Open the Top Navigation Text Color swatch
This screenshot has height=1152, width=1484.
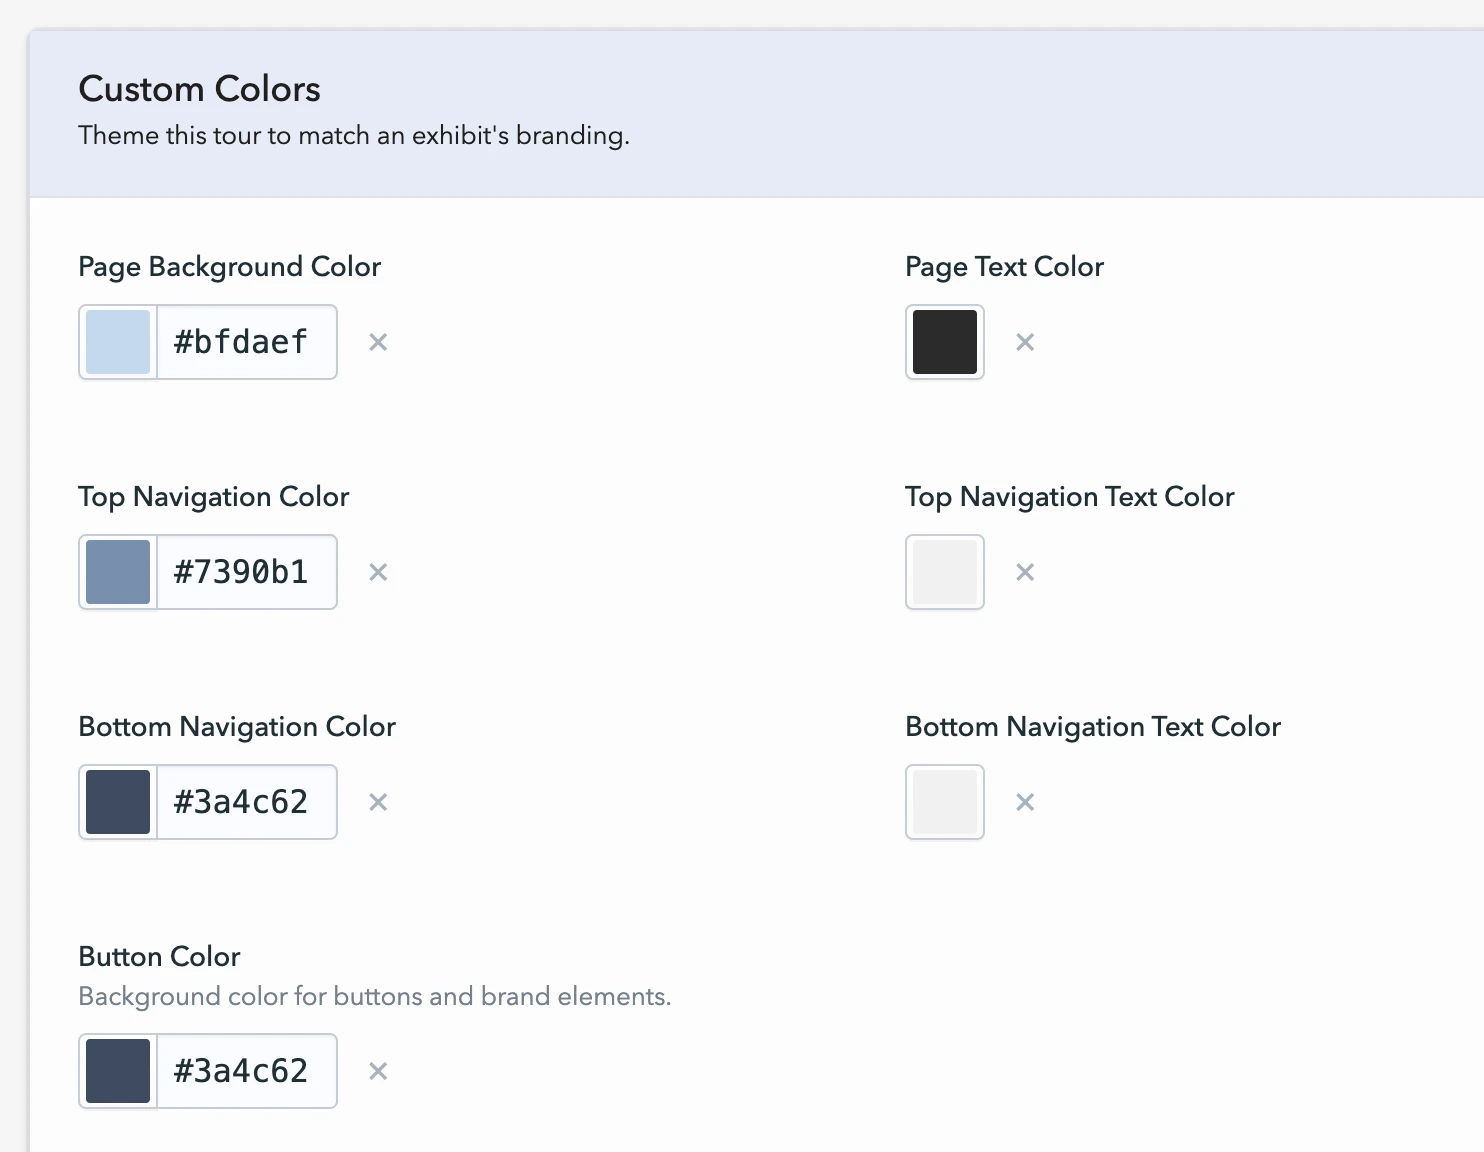[x=945, y=572]
